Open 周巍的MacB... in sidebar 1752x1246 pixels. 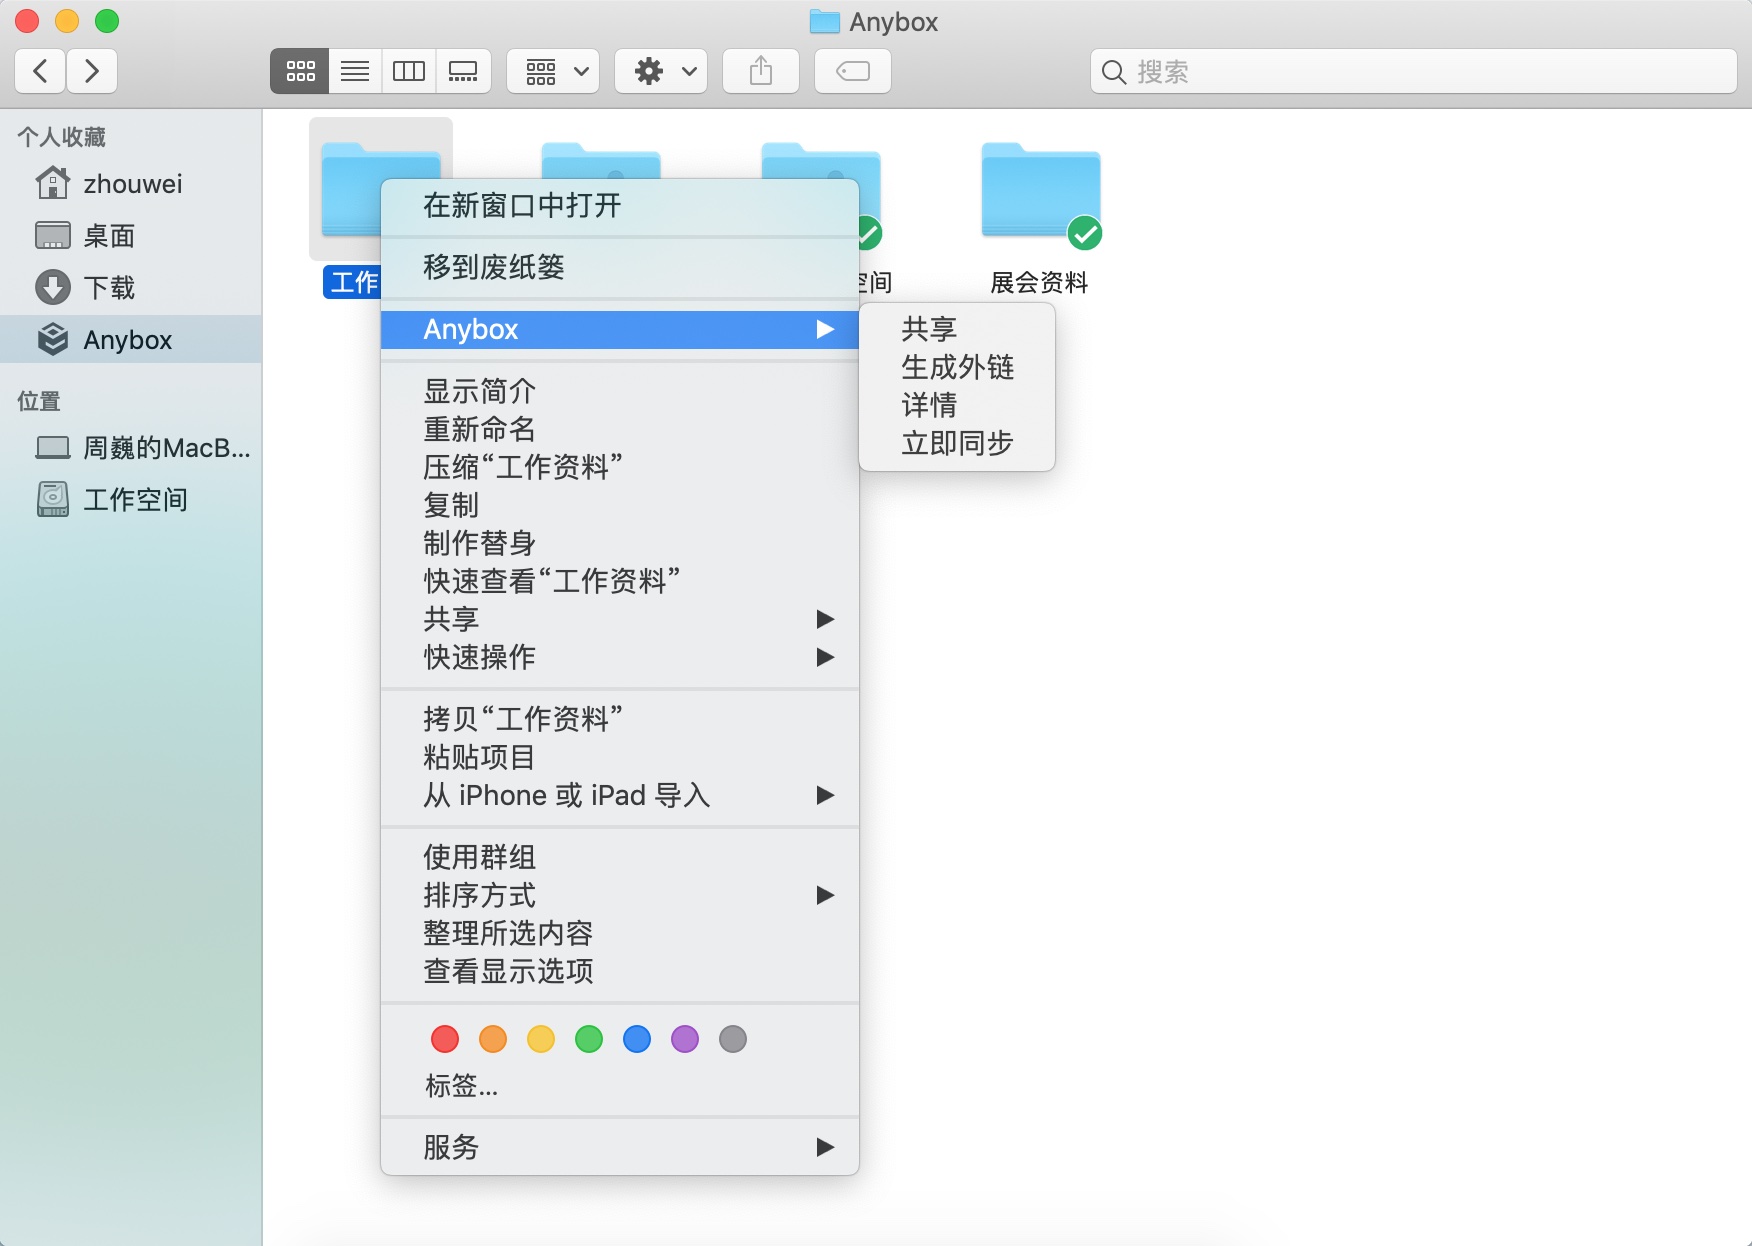point(131,448)
